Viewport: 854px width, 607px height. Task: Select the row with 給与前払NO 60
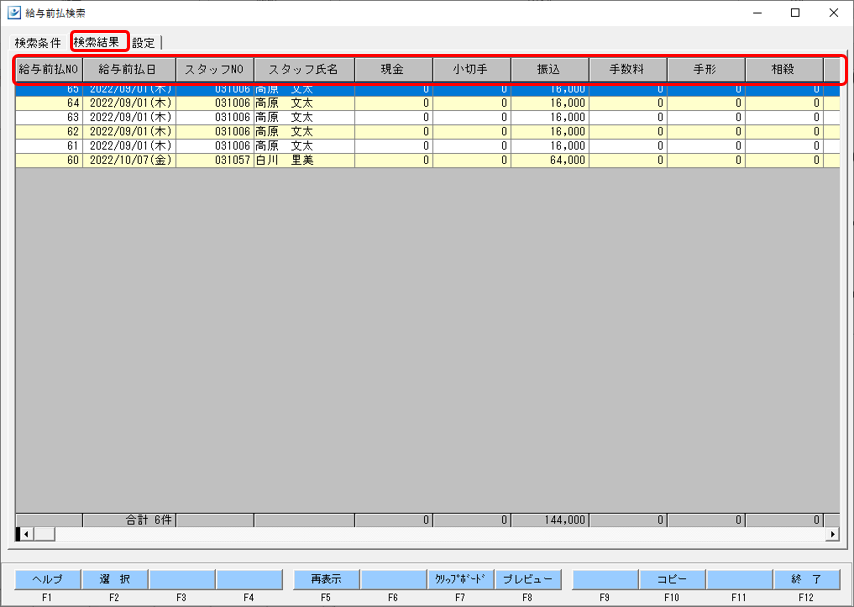(428, 160)
